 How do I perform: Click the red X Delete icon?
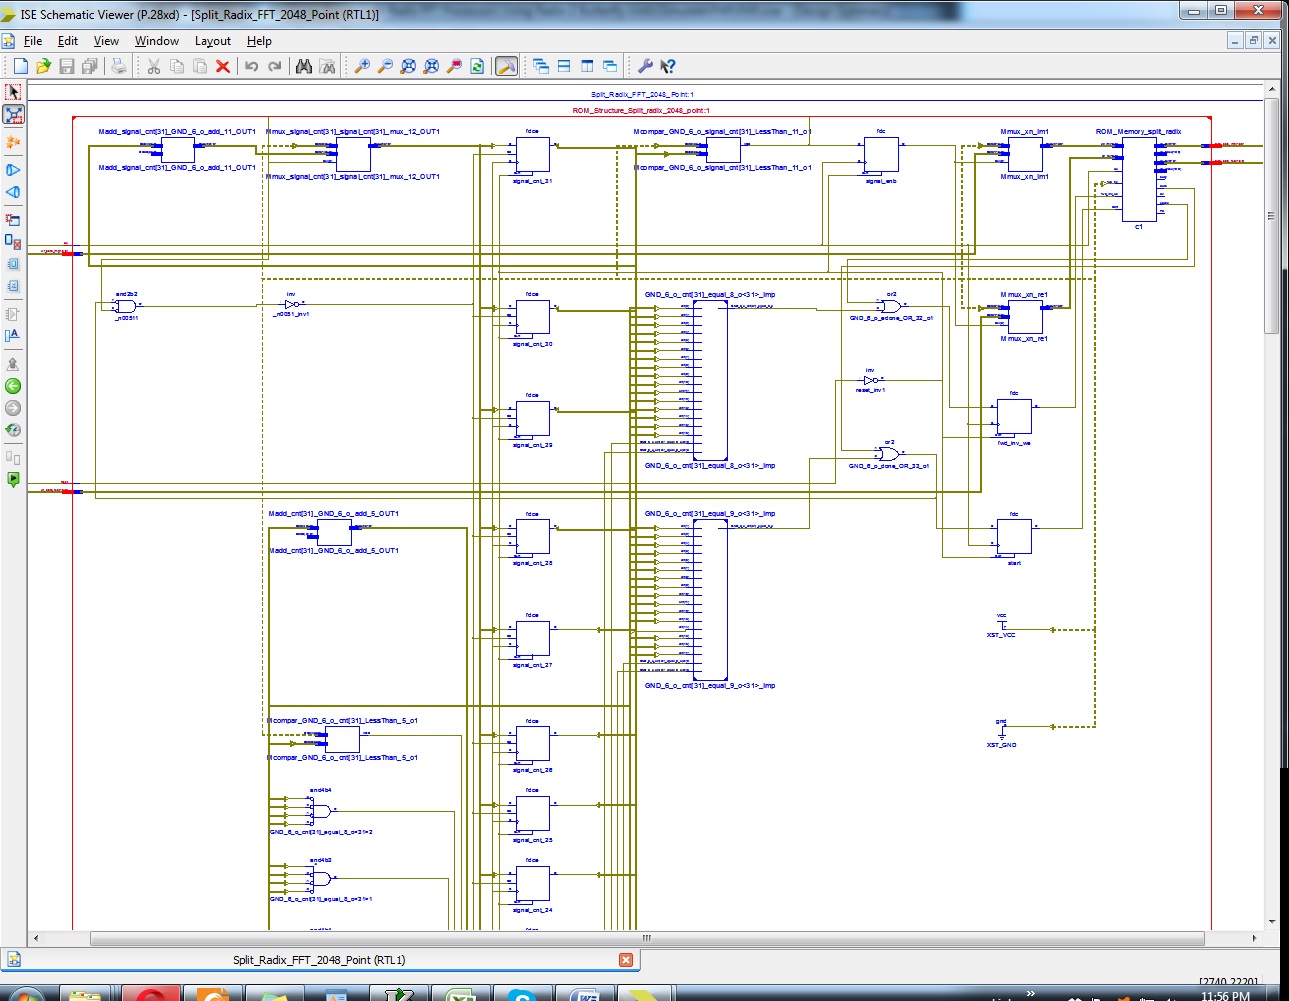223,66
